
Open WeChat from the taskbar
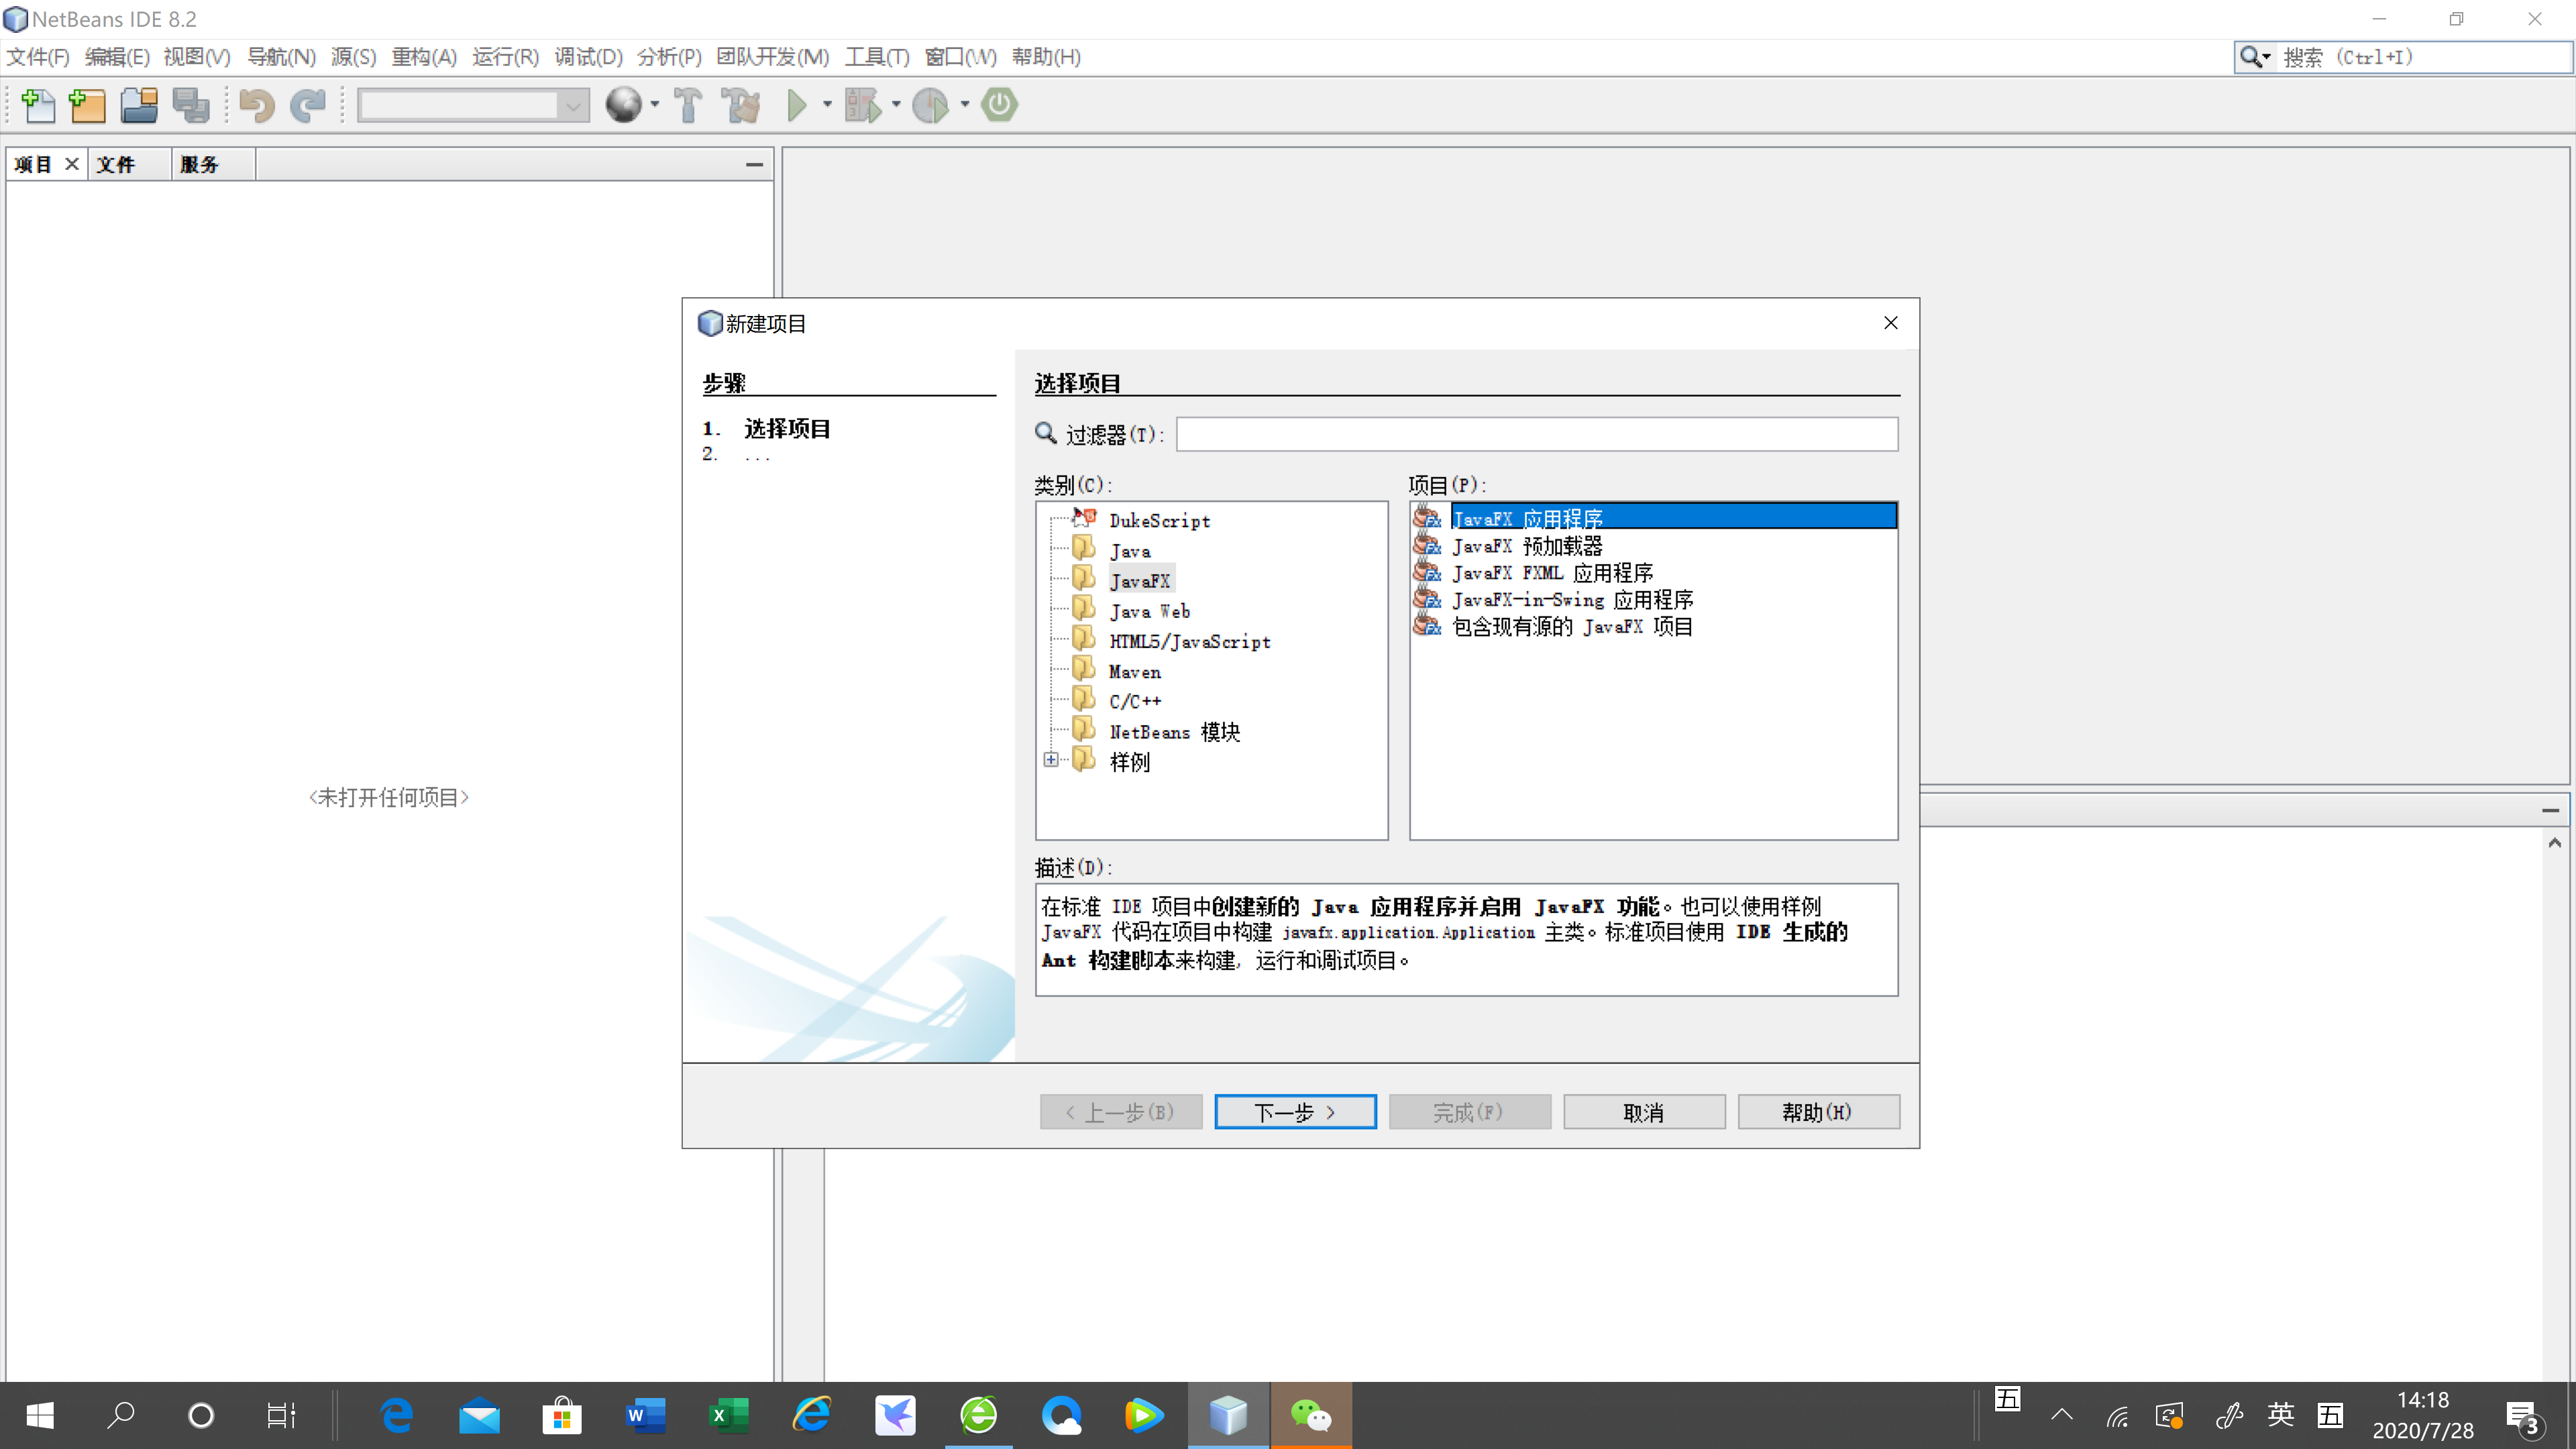[1310, 1415]
